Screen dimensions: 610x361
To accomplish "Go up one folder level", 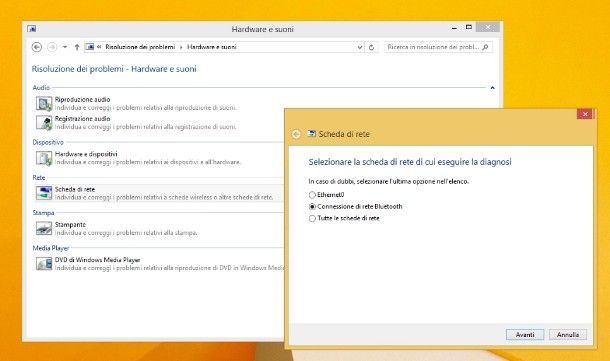I will coord(77,47).
